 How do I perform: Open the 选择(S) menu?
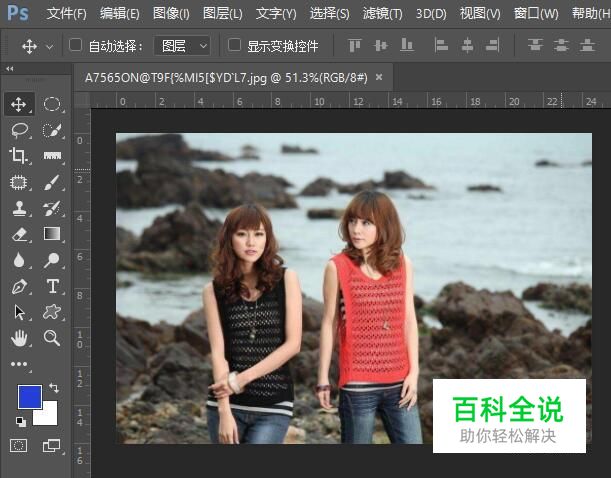pos(329,14)
